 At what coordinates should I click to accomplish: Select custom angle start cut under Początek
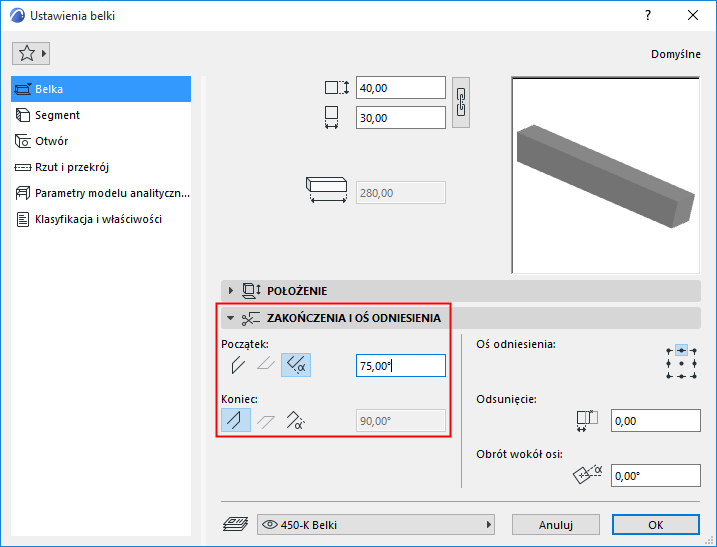(x=296, y=365)
